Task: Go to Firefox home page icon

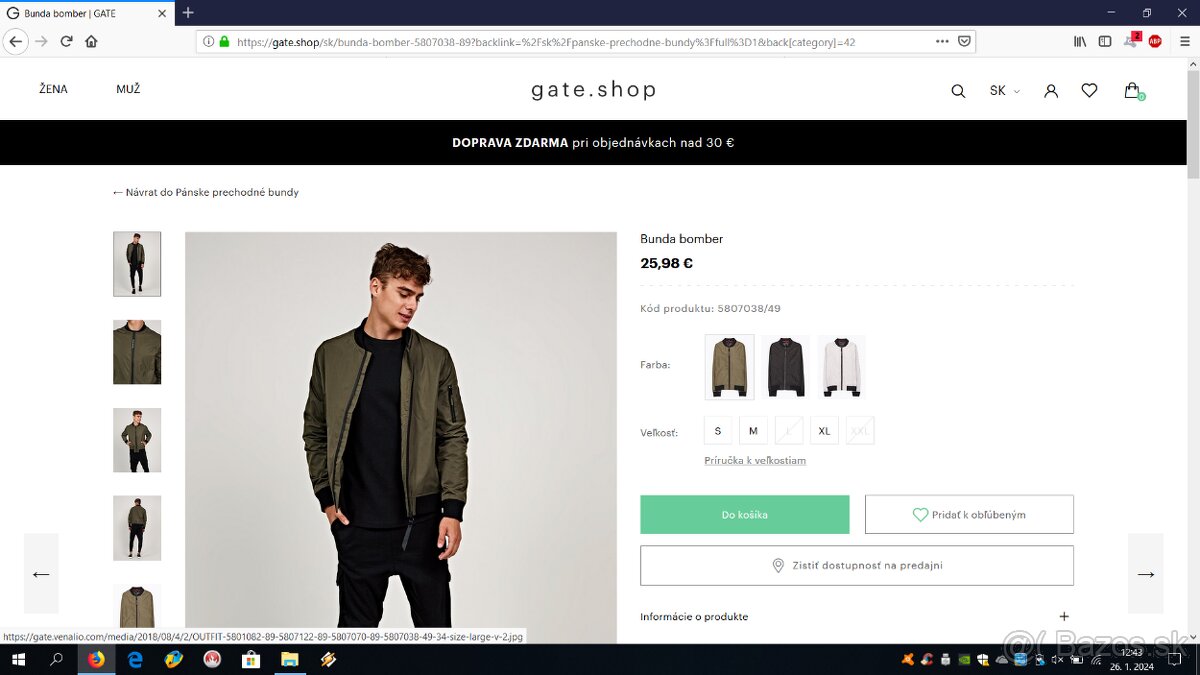Action: tap(91, 42)
